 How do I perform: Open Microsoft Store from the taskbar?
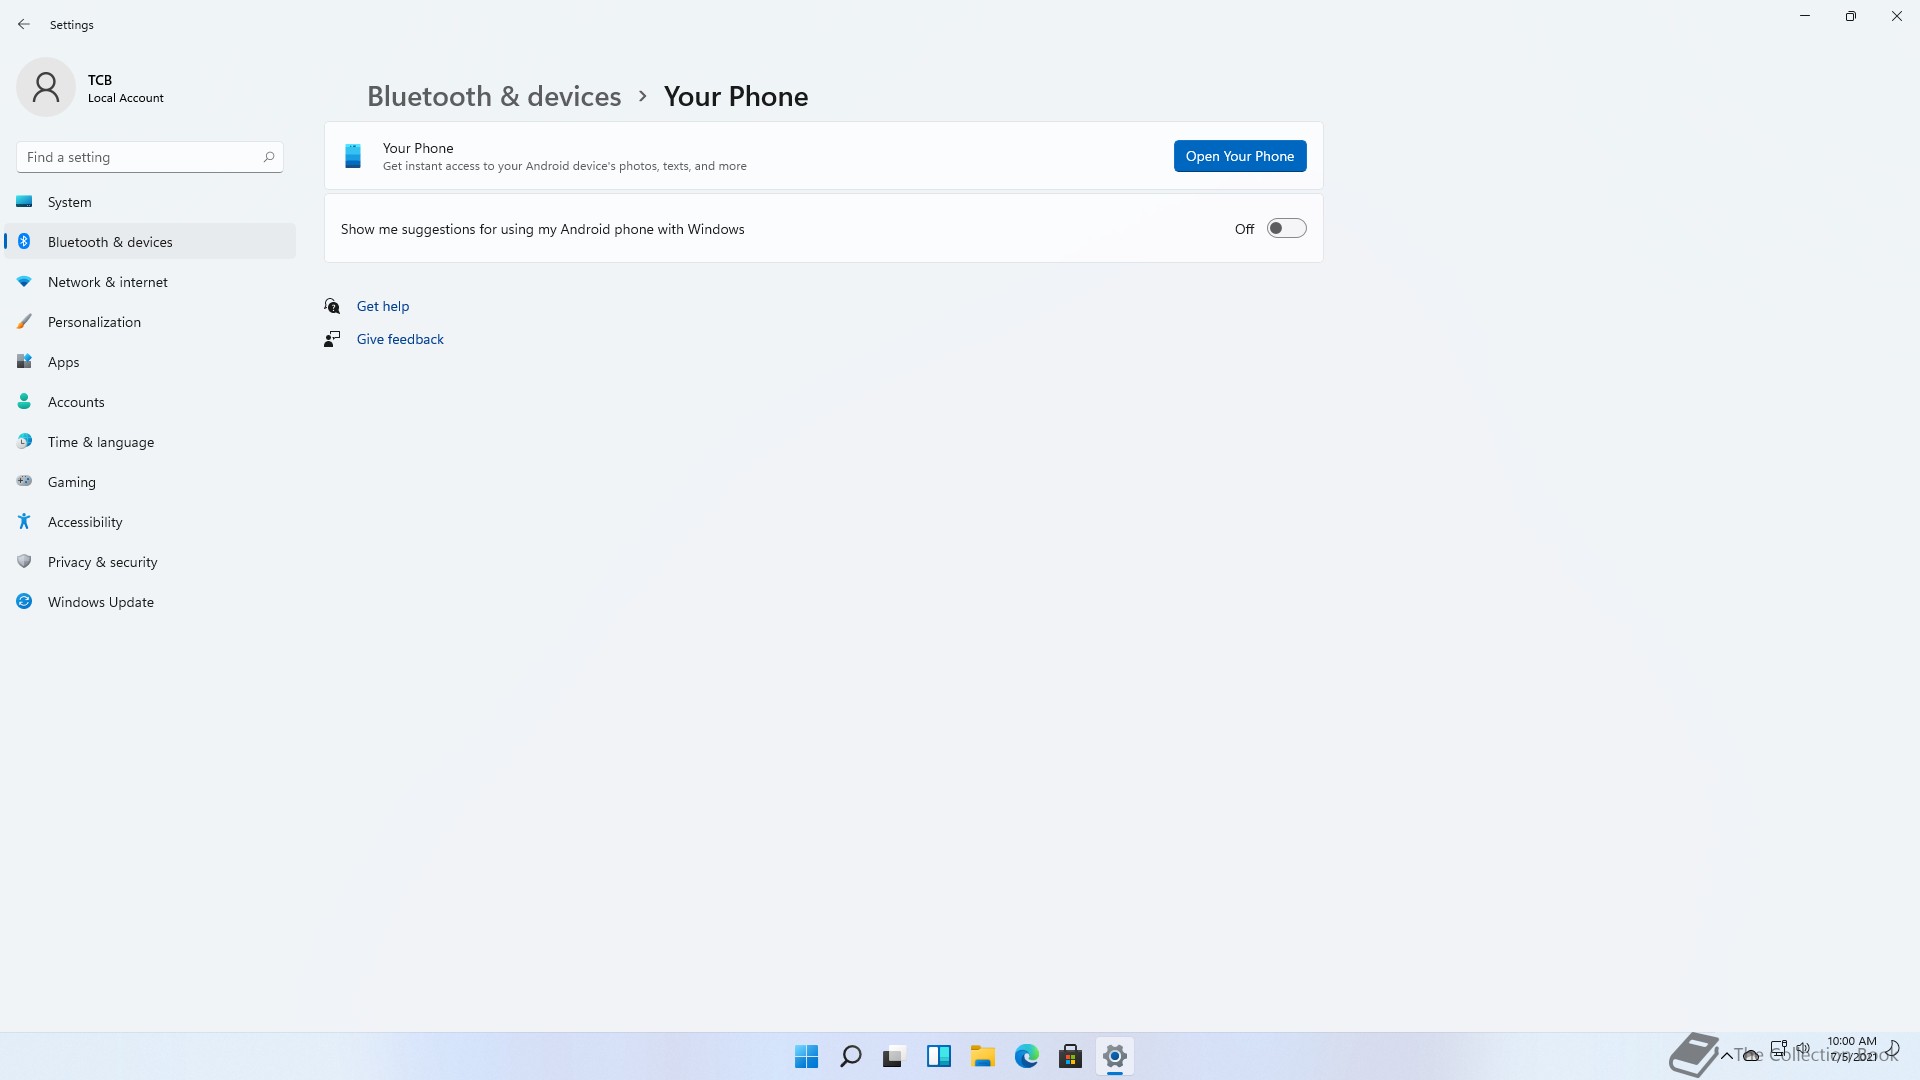1070,1056
